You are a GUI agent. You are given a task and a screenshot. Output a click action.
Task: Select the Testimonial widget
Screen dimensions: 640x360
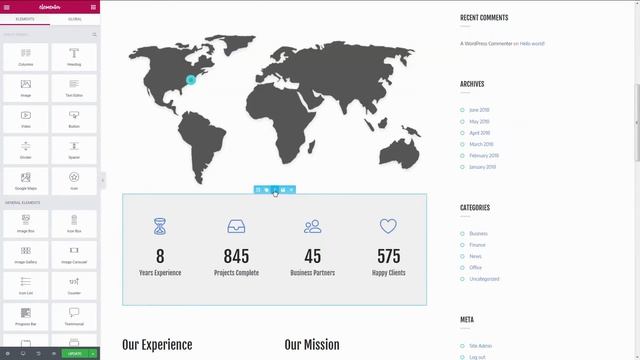(x=74, y=317)
